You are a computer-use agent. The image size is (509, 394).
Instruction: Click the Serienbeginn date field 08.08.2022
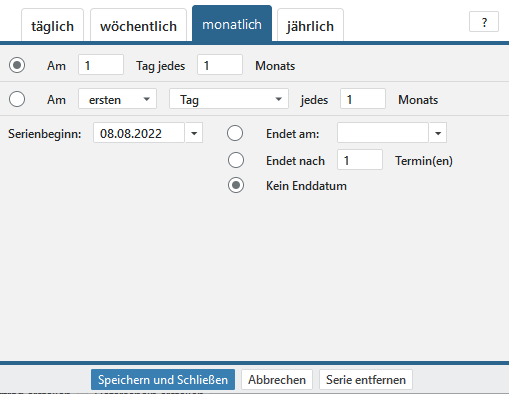coord(139,133)
